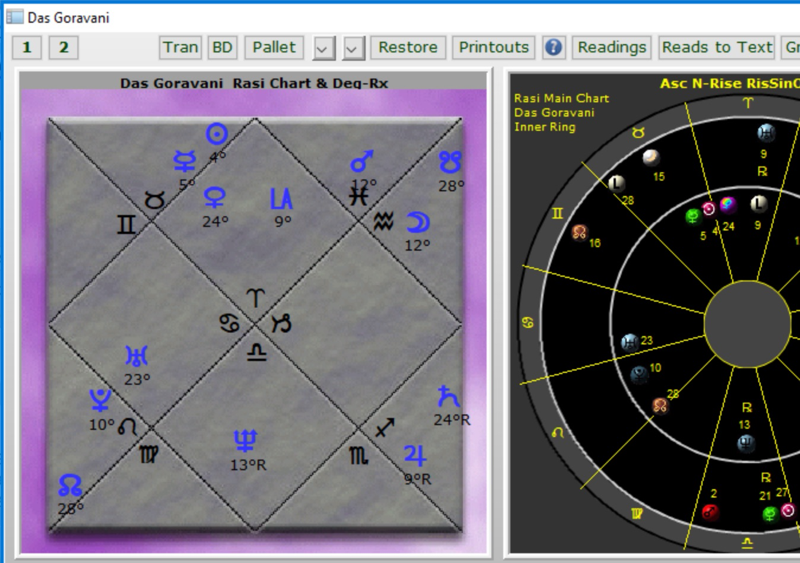Click the red planet orb in the wheel chart

[710, 513]
